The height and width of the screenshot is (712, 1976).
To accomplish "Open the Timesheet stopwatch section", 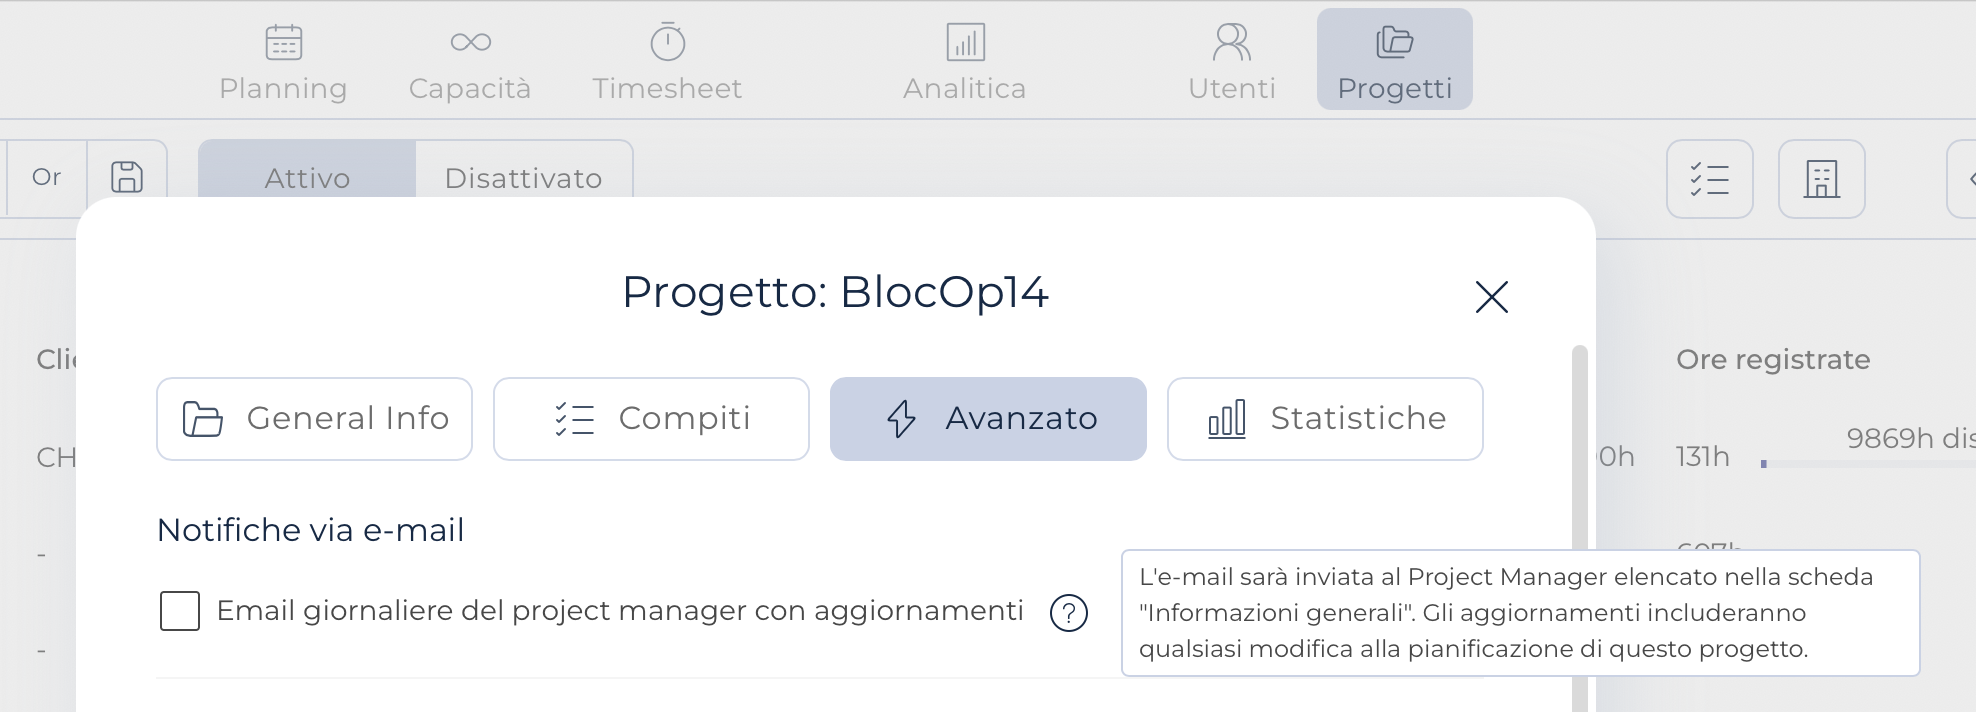I will click(x=667, y=62).
